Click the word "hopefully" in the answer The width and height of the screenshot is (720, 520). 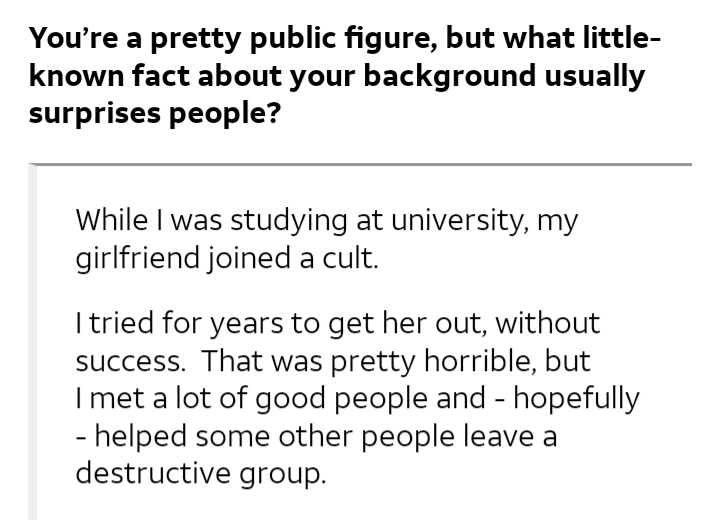[576, 399]
